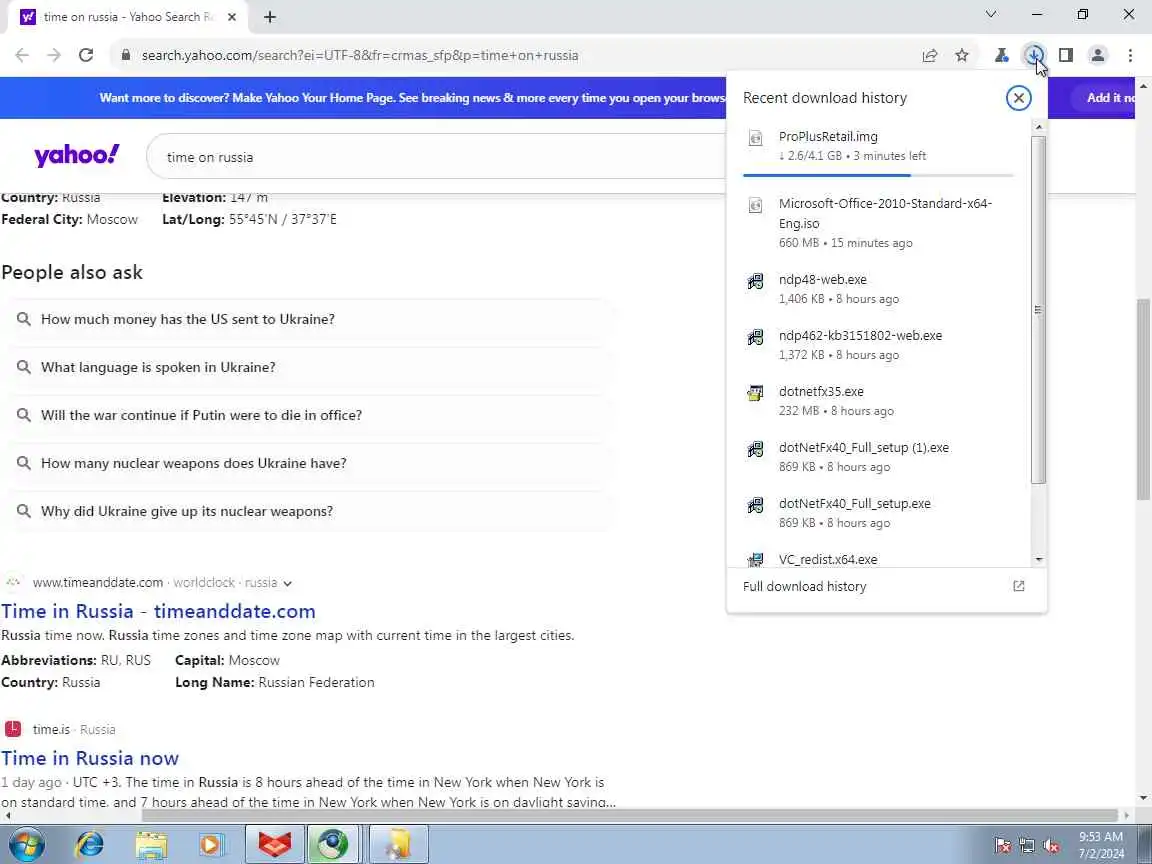Click the ProPlusRetail.img download progress bar
Image resolution: width=1152 pixels, height=864 pixels.
coord(879,175)
